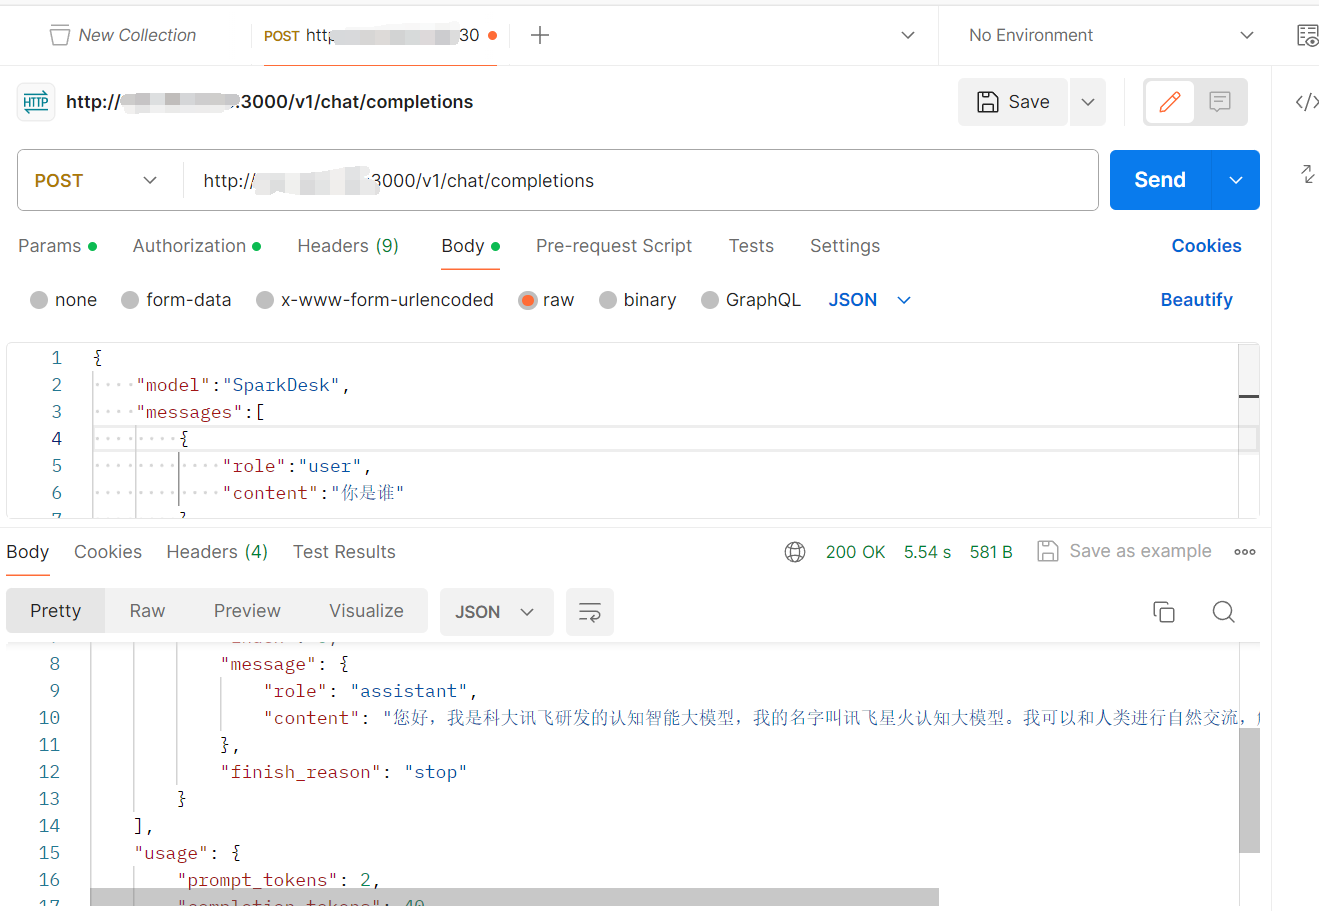The image size is (1319, 911).
Task: Select x-www-form-urlencoded body type
Action: (265, 300)
